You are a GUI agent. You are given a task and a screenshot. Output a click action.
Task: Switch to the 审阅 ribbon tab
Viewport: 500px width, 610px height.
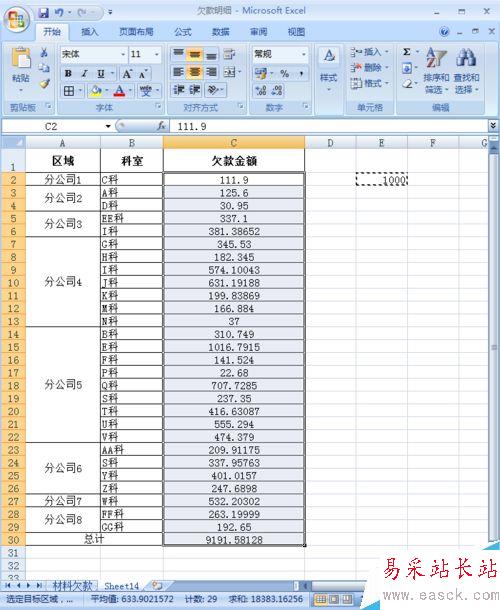258,32
